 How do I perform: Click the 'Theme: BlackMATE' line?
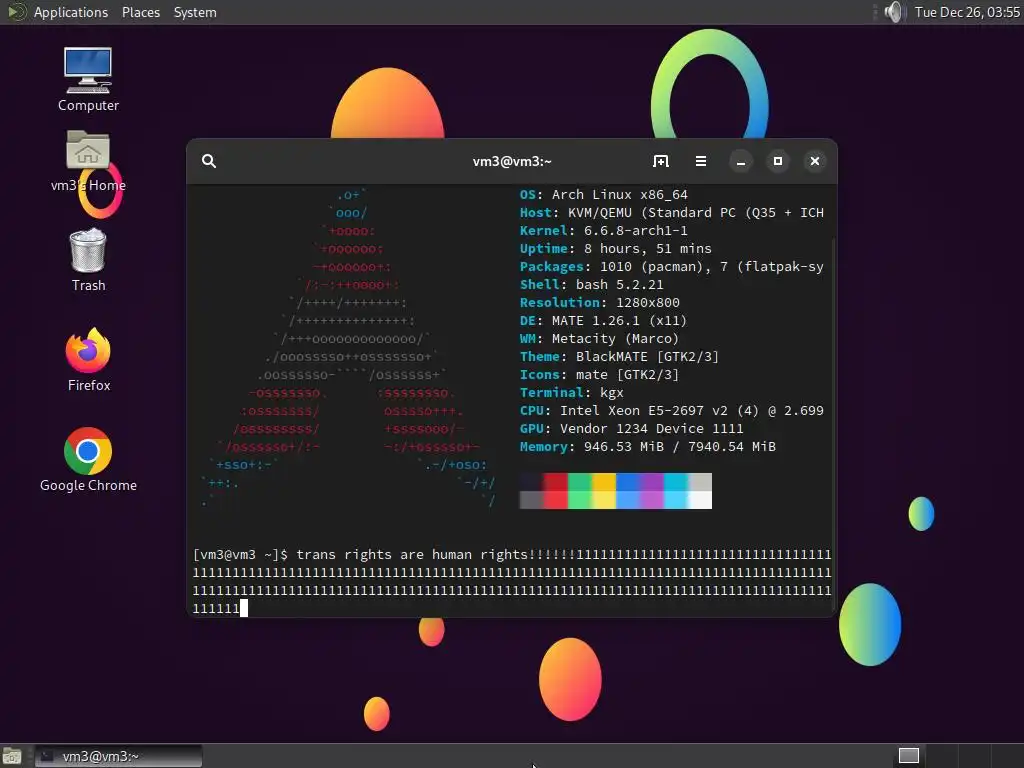(x=619, y=357)
